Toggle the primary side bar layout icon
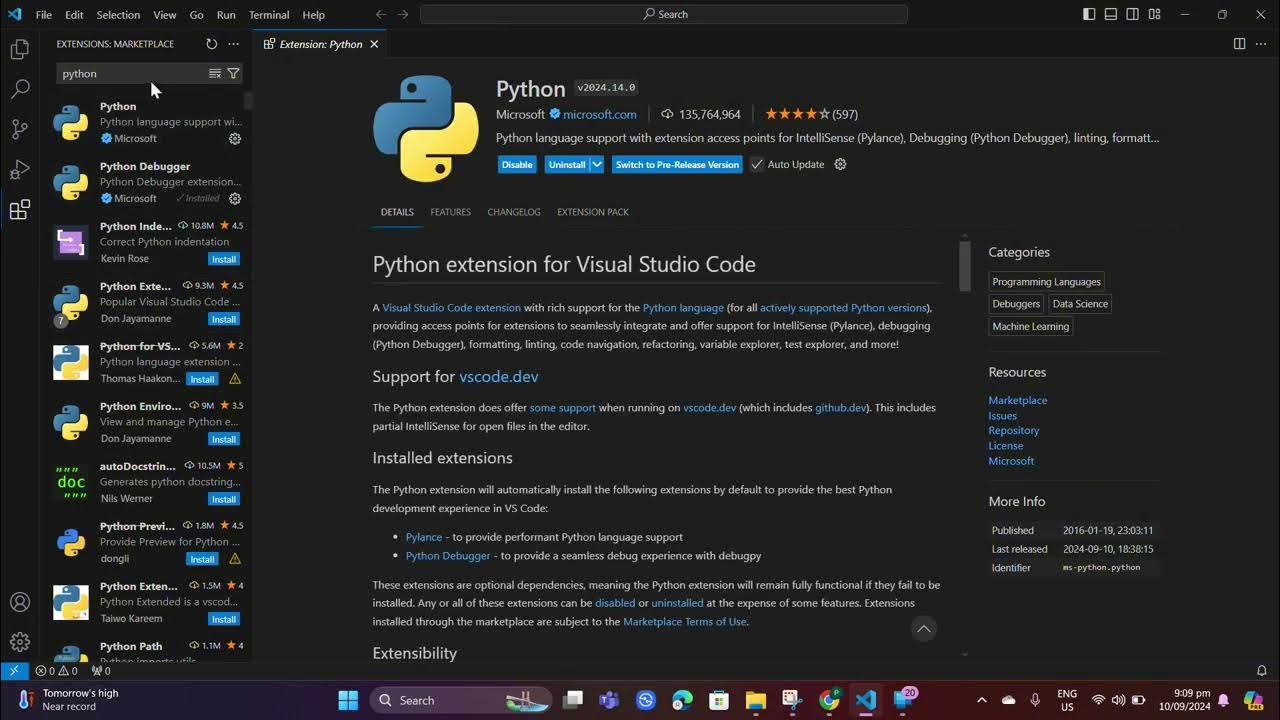The width and height of the screenshot is (1280, 720). (x=1089, y=14)
